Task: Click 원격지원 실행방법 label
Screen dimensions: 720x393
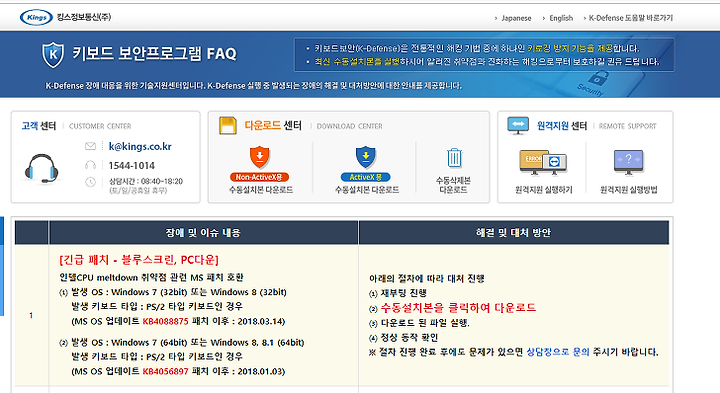Action: pos(629,190)
